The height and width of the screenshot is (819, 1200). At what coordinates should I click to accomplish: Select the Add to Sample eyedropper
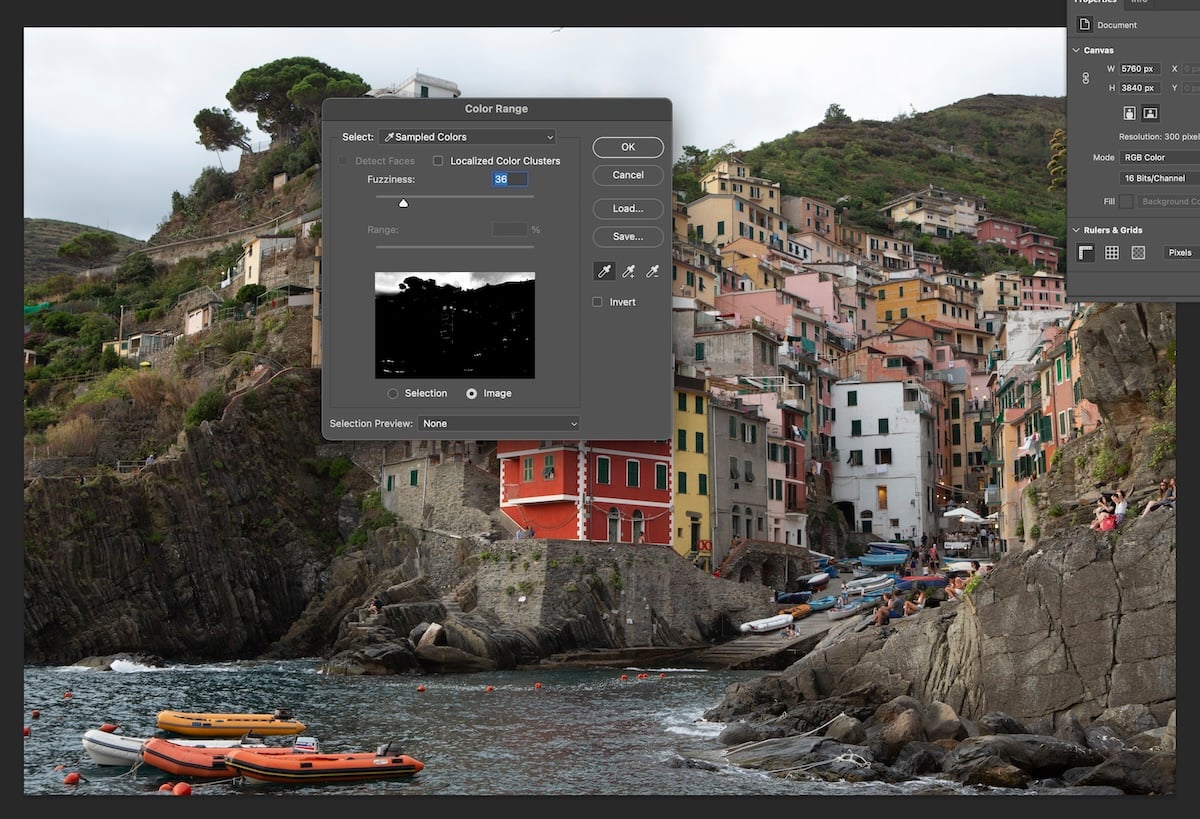627,270
